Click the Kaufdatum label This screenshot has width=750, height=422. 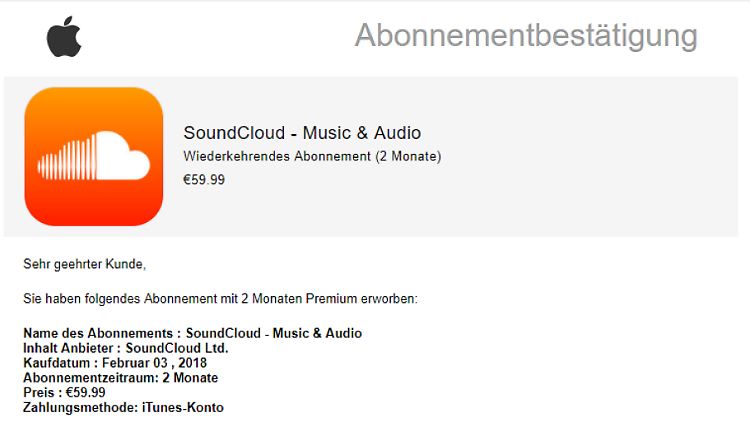pyautogui.click(x=57, y=363)
